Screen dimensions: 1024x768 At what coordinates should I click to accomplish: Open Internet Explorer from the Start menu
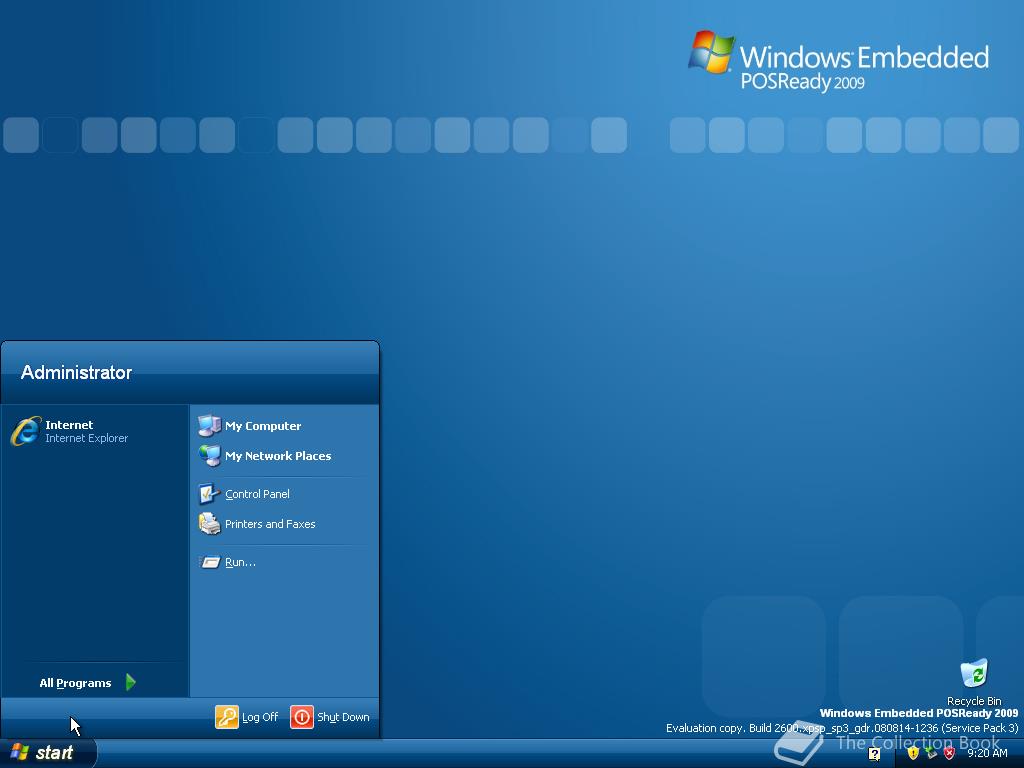95,431
